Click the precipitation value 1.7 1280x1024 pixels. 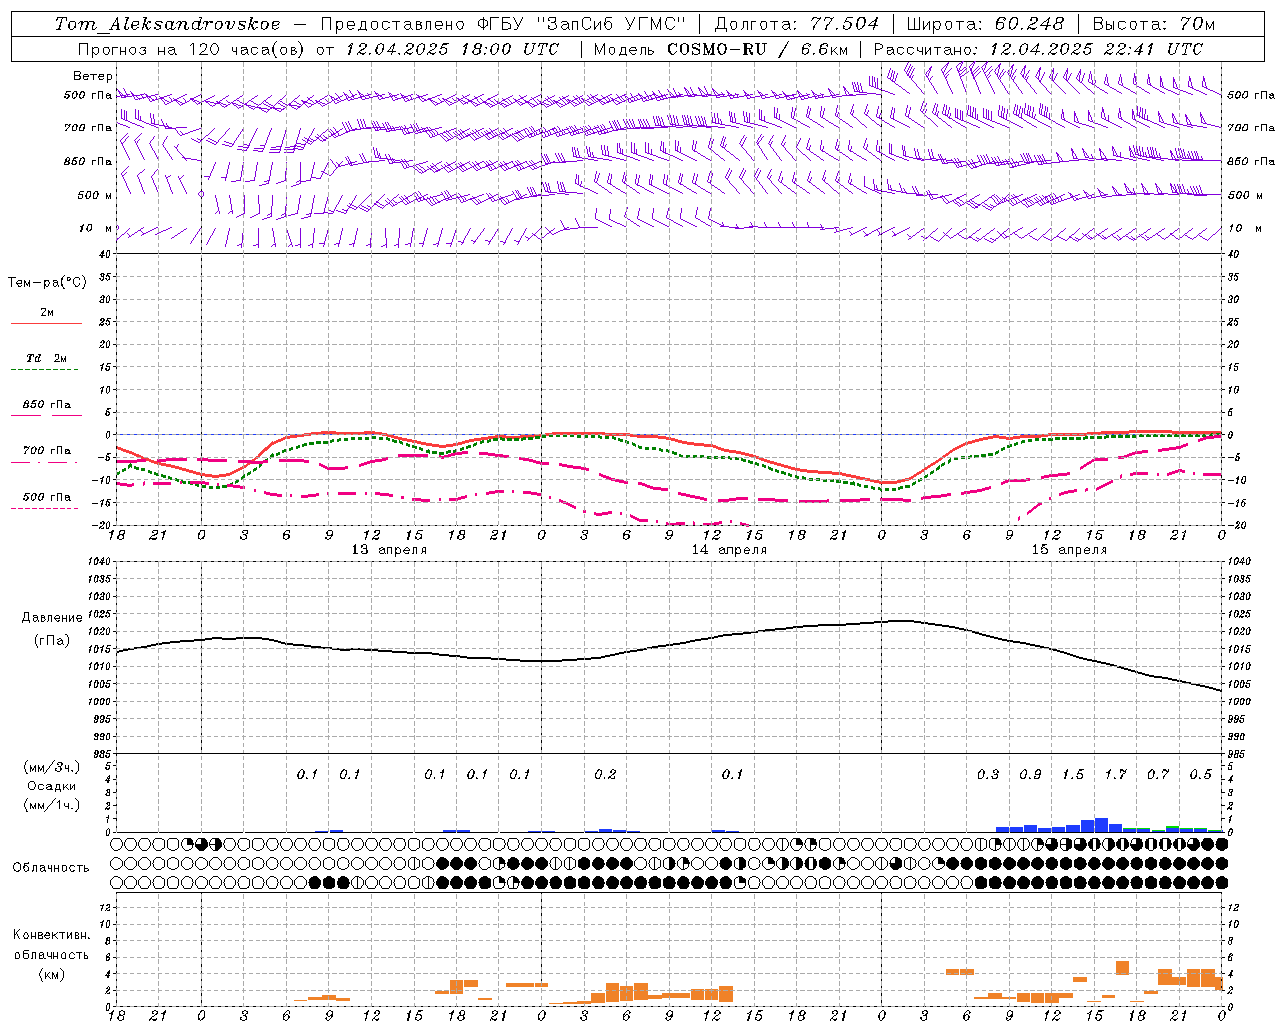click(x=1115, y=774)
